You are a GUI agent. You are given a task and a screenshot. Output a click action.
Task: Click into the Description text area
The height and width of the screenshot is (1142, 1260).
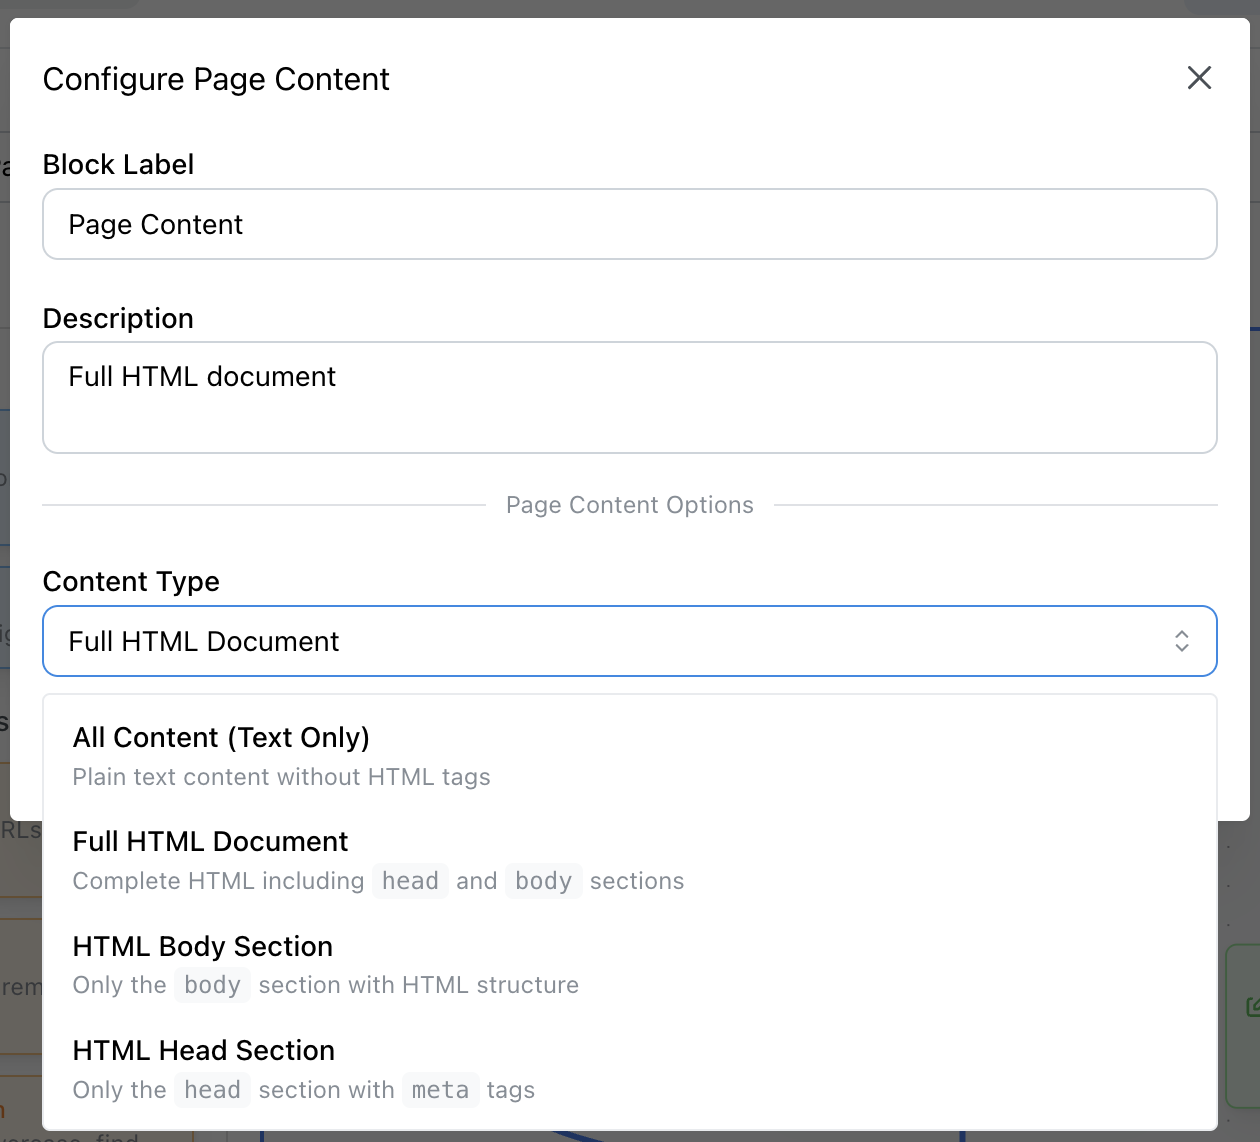click(629, 398)
